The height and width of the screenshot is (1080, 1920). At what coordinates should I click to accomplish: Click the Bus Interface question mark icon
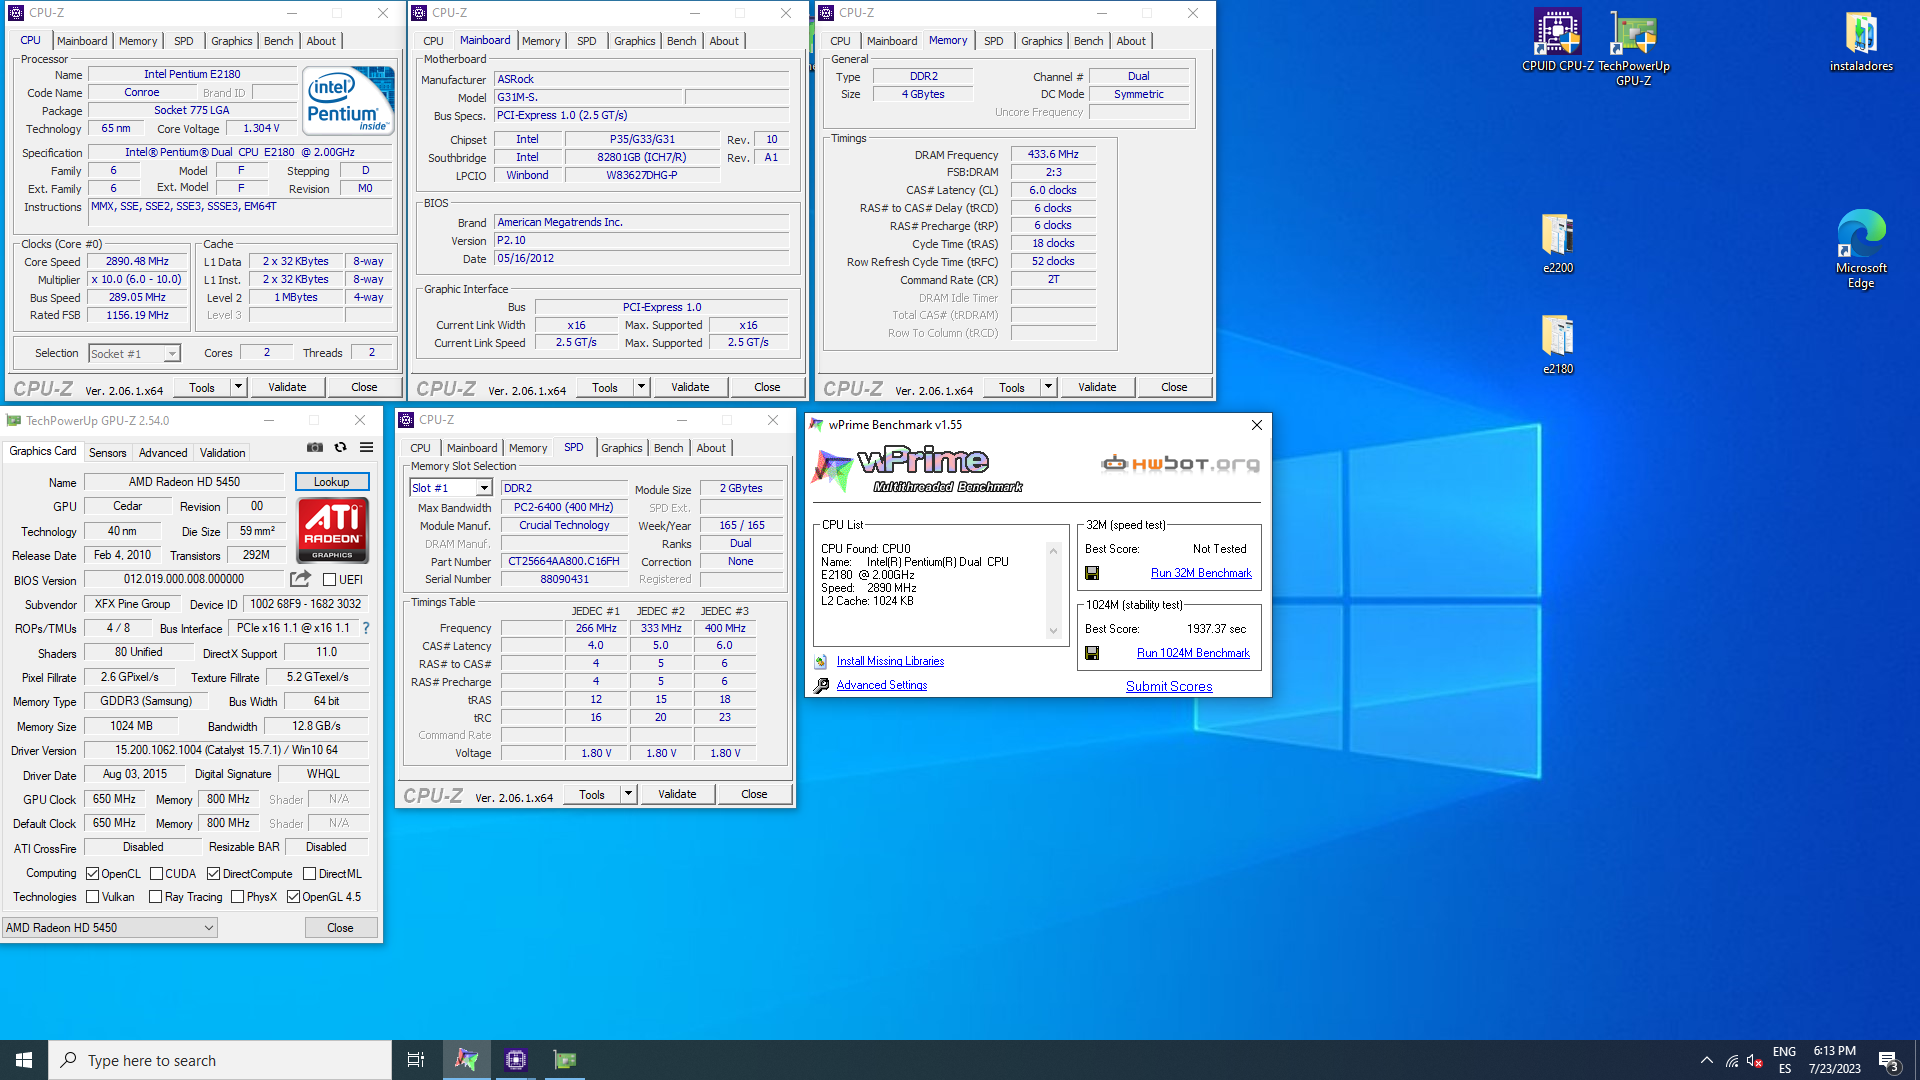[366, 628]
